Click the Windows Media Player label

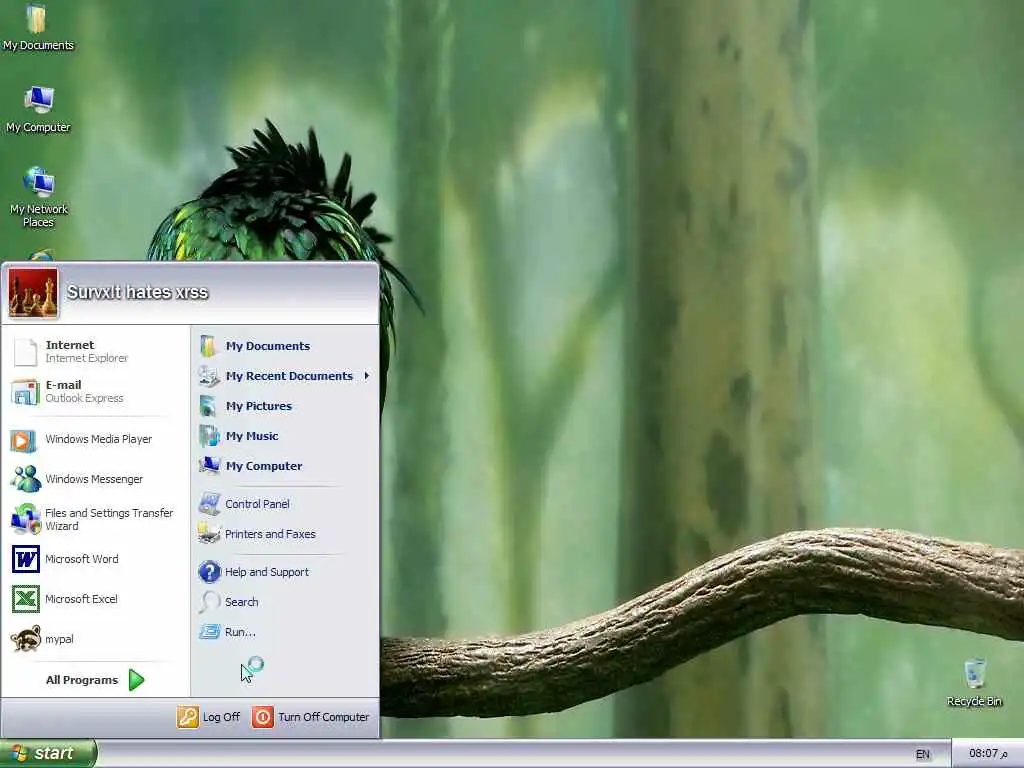click(99, 440)
